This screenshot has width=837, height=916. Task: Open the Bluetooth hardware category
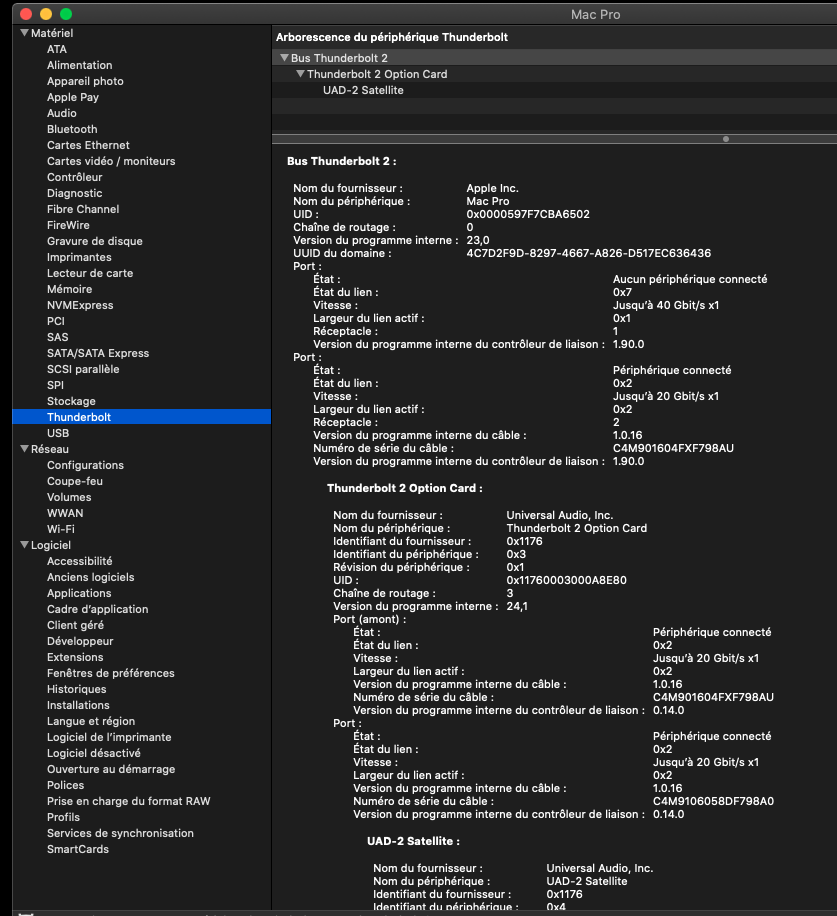pyautogui.click(x=72, y=129)
